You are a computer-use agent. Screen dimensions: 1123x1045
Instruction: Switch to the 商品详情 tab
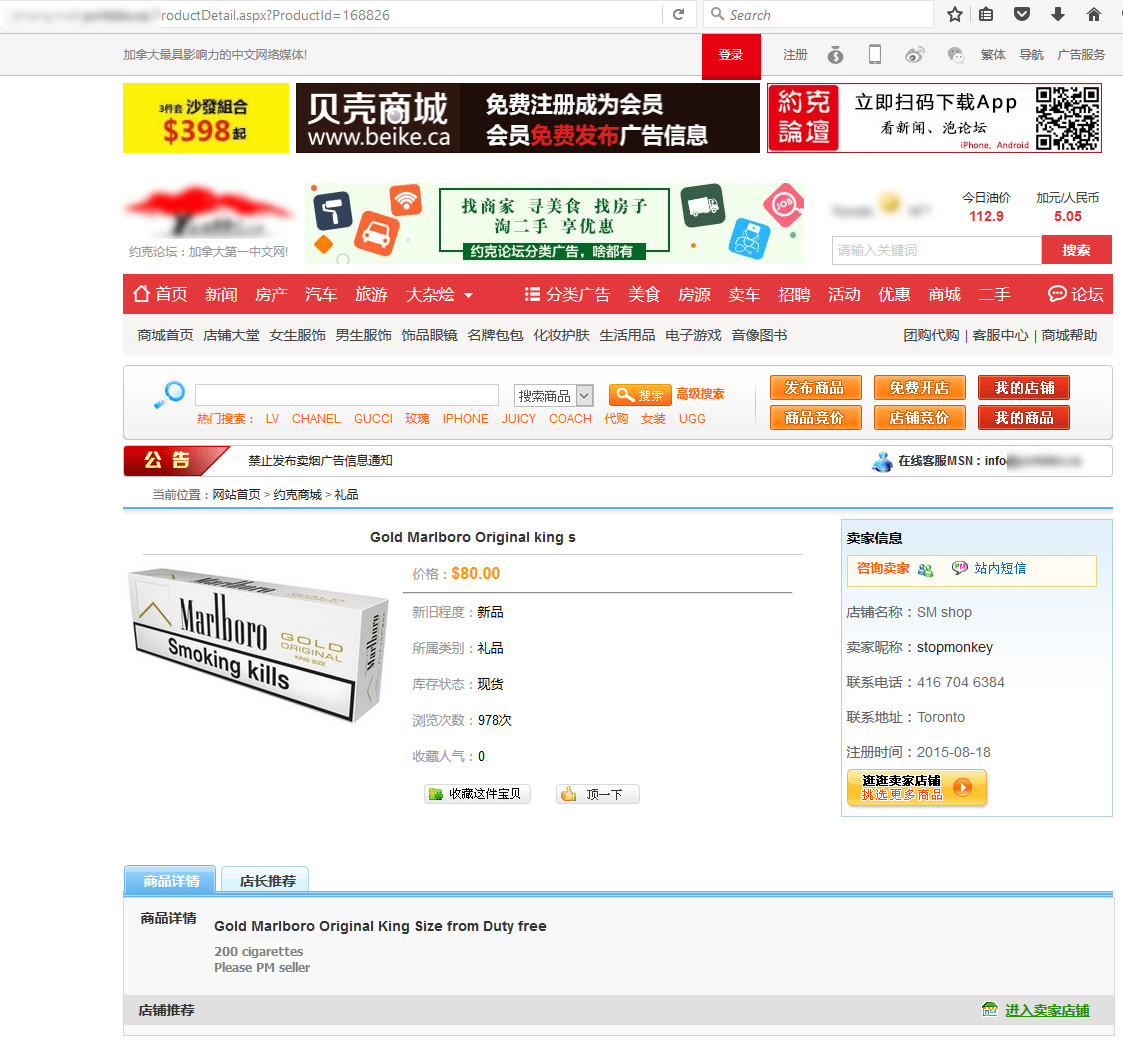(170, 880)
